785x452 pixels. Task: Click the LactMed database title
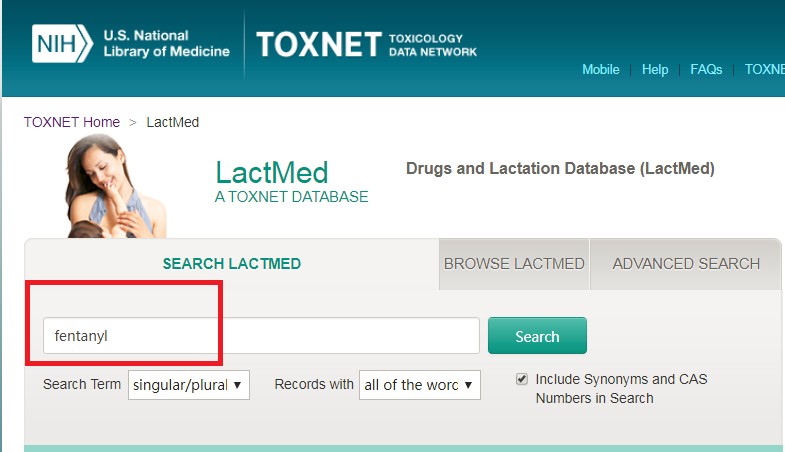(x=271, y=171)
